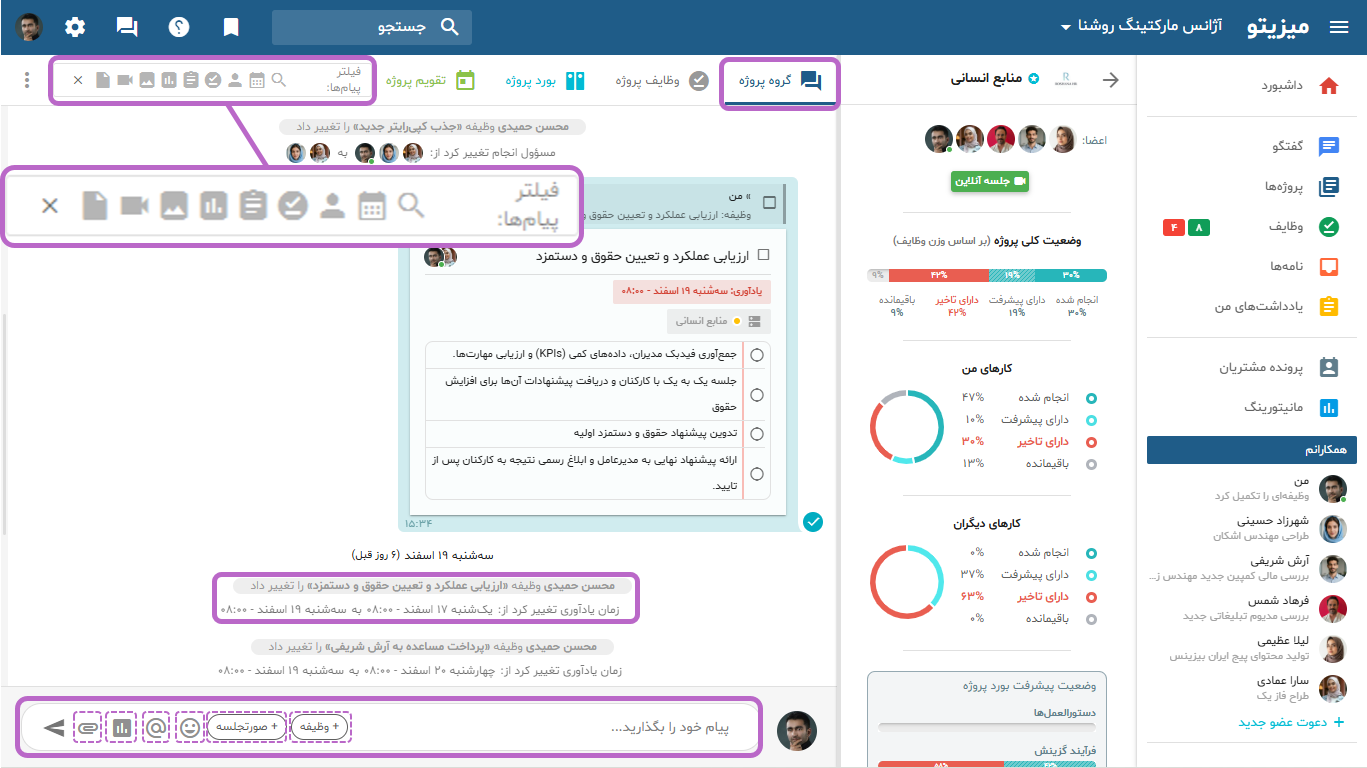Click the دستورالعمل‌ها board progress bar
1367x768 pixels.
[x=987, y=727]
